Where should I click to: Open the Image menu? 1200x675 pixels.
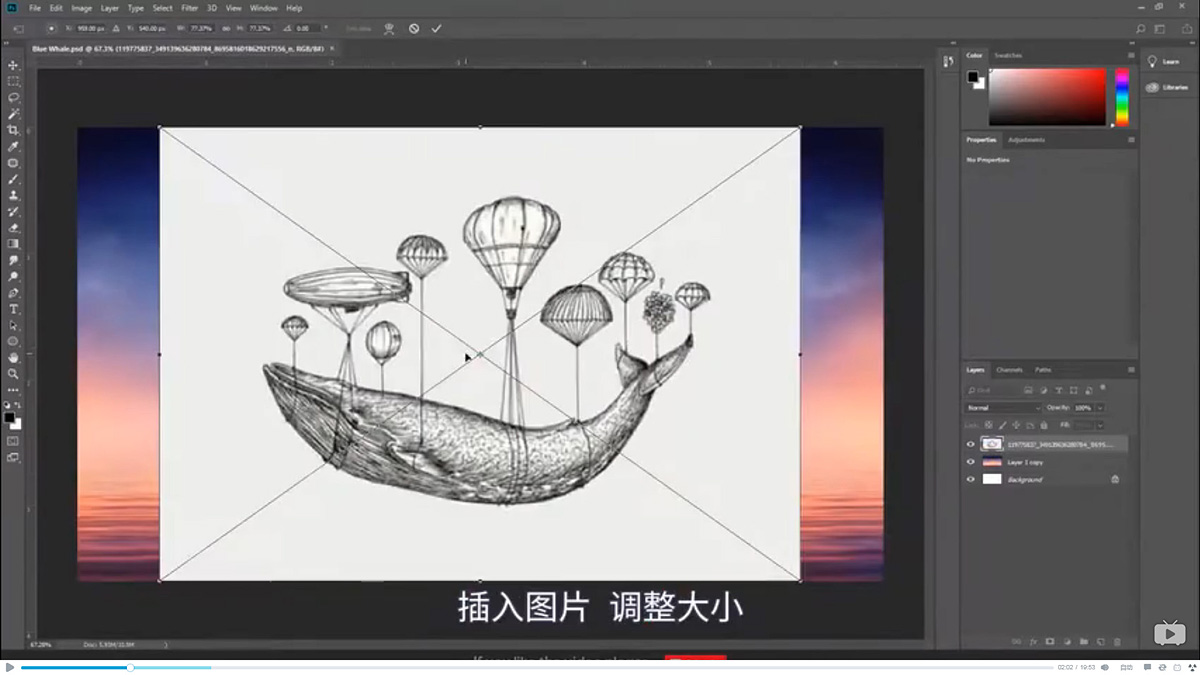81,8
